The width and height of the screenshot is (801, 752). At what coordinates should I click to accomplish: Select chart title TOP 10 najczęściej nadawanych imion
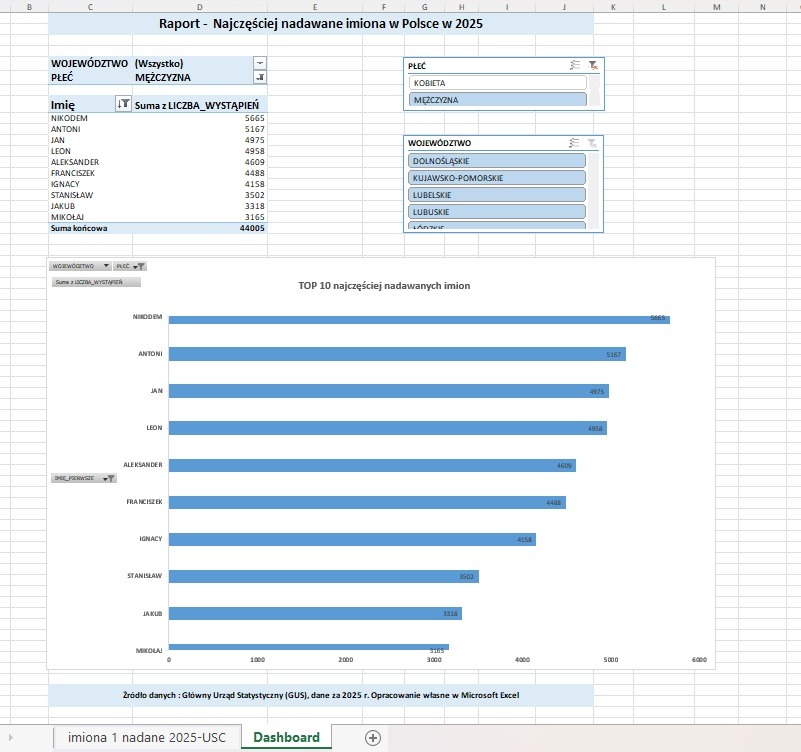click(x=384, y=286)
